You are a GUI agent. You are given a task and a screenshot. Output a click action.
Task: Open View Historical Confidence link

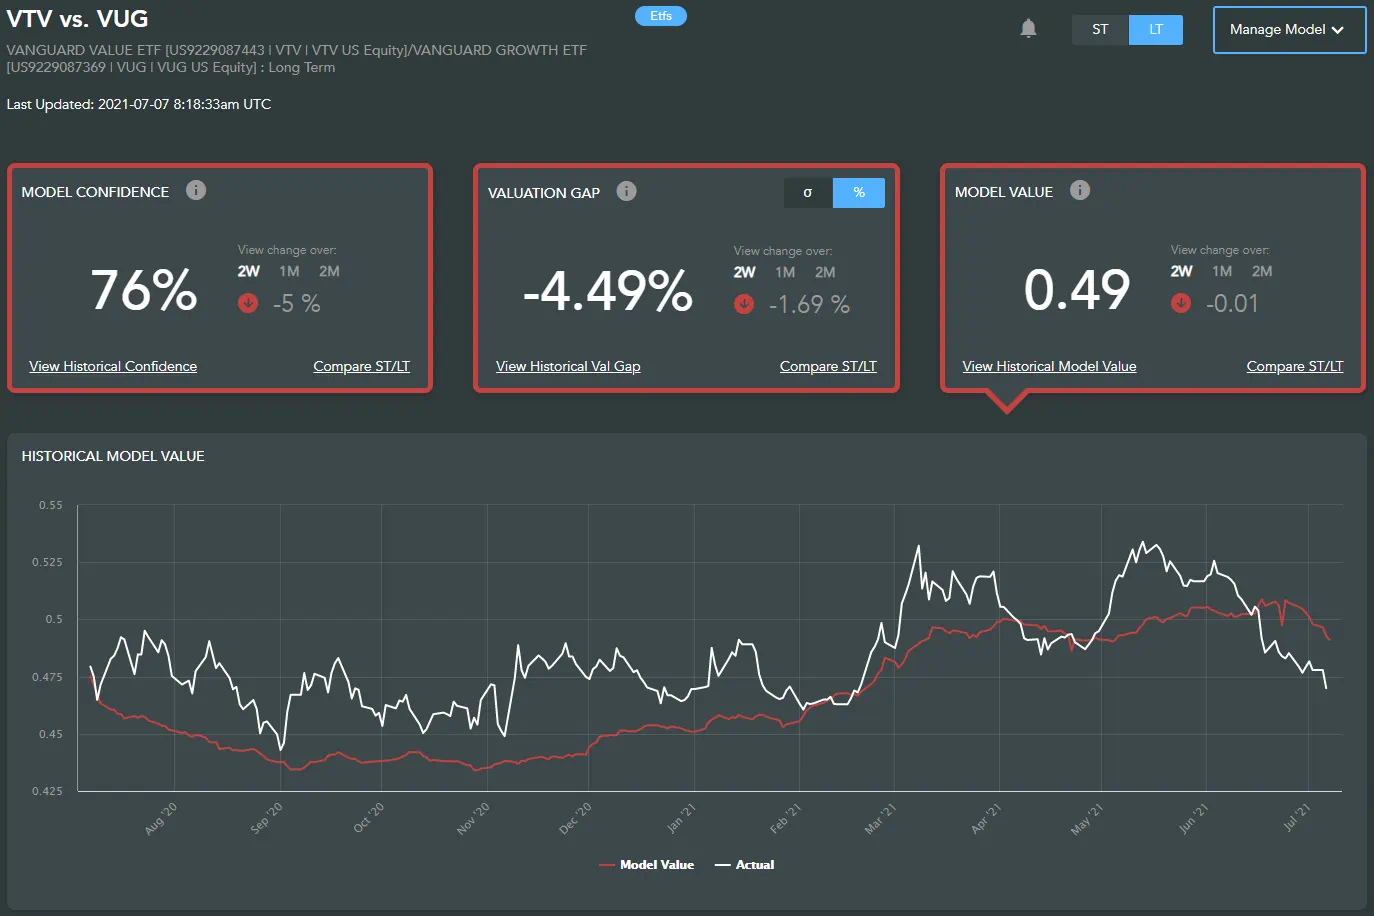point(113,366)
